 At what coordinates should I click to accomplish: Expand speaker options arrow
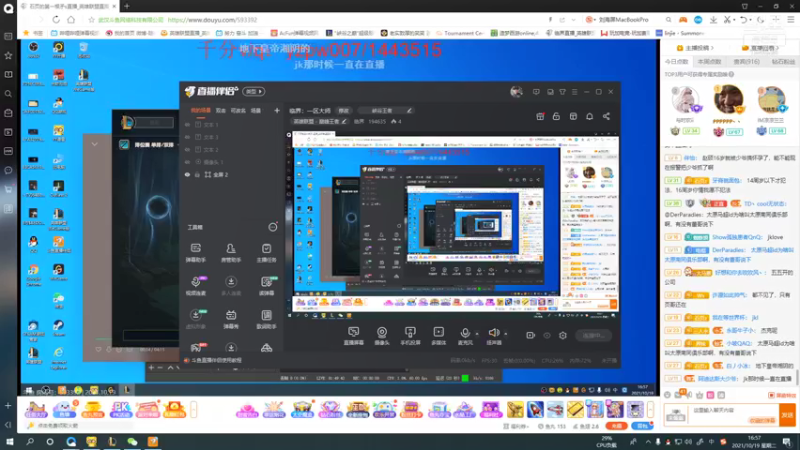pyautogui.click(x=506, y=334)
